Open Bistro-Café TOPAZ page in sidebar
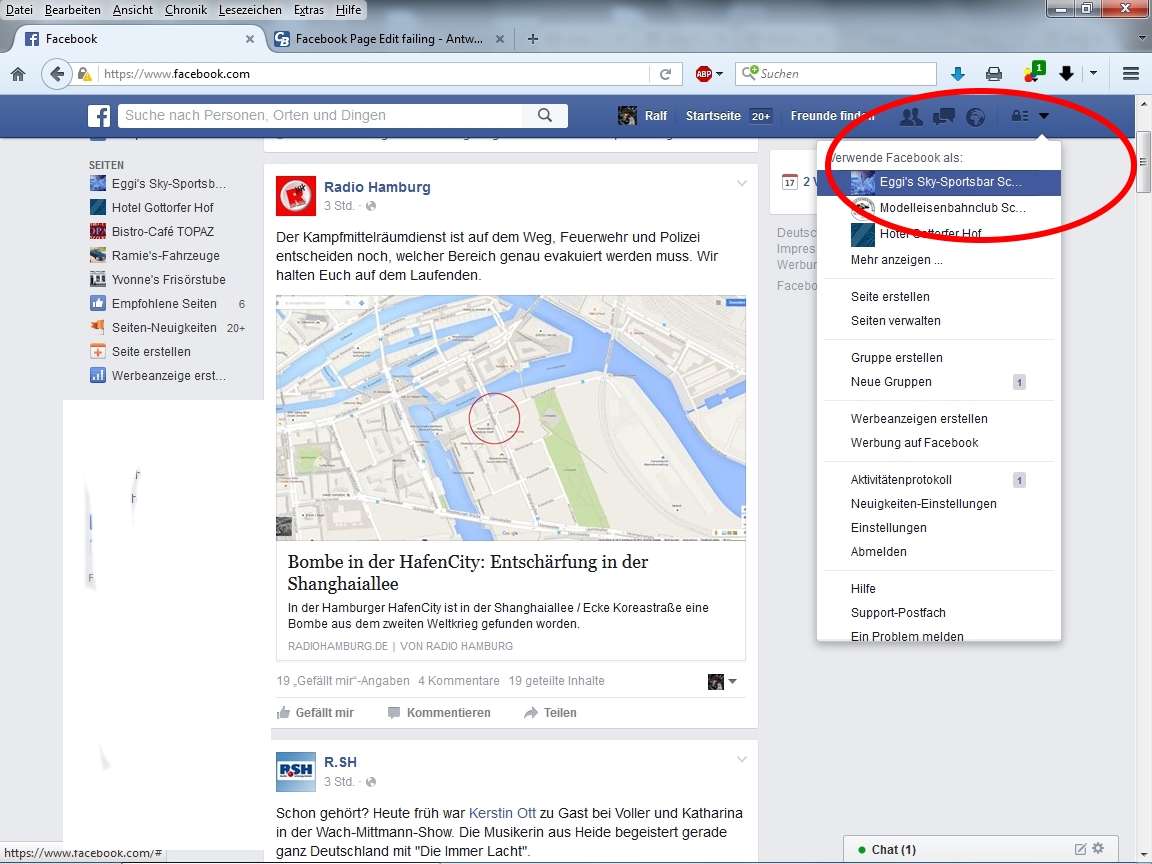Screen dimensions: 1152x864 (162, 231)
